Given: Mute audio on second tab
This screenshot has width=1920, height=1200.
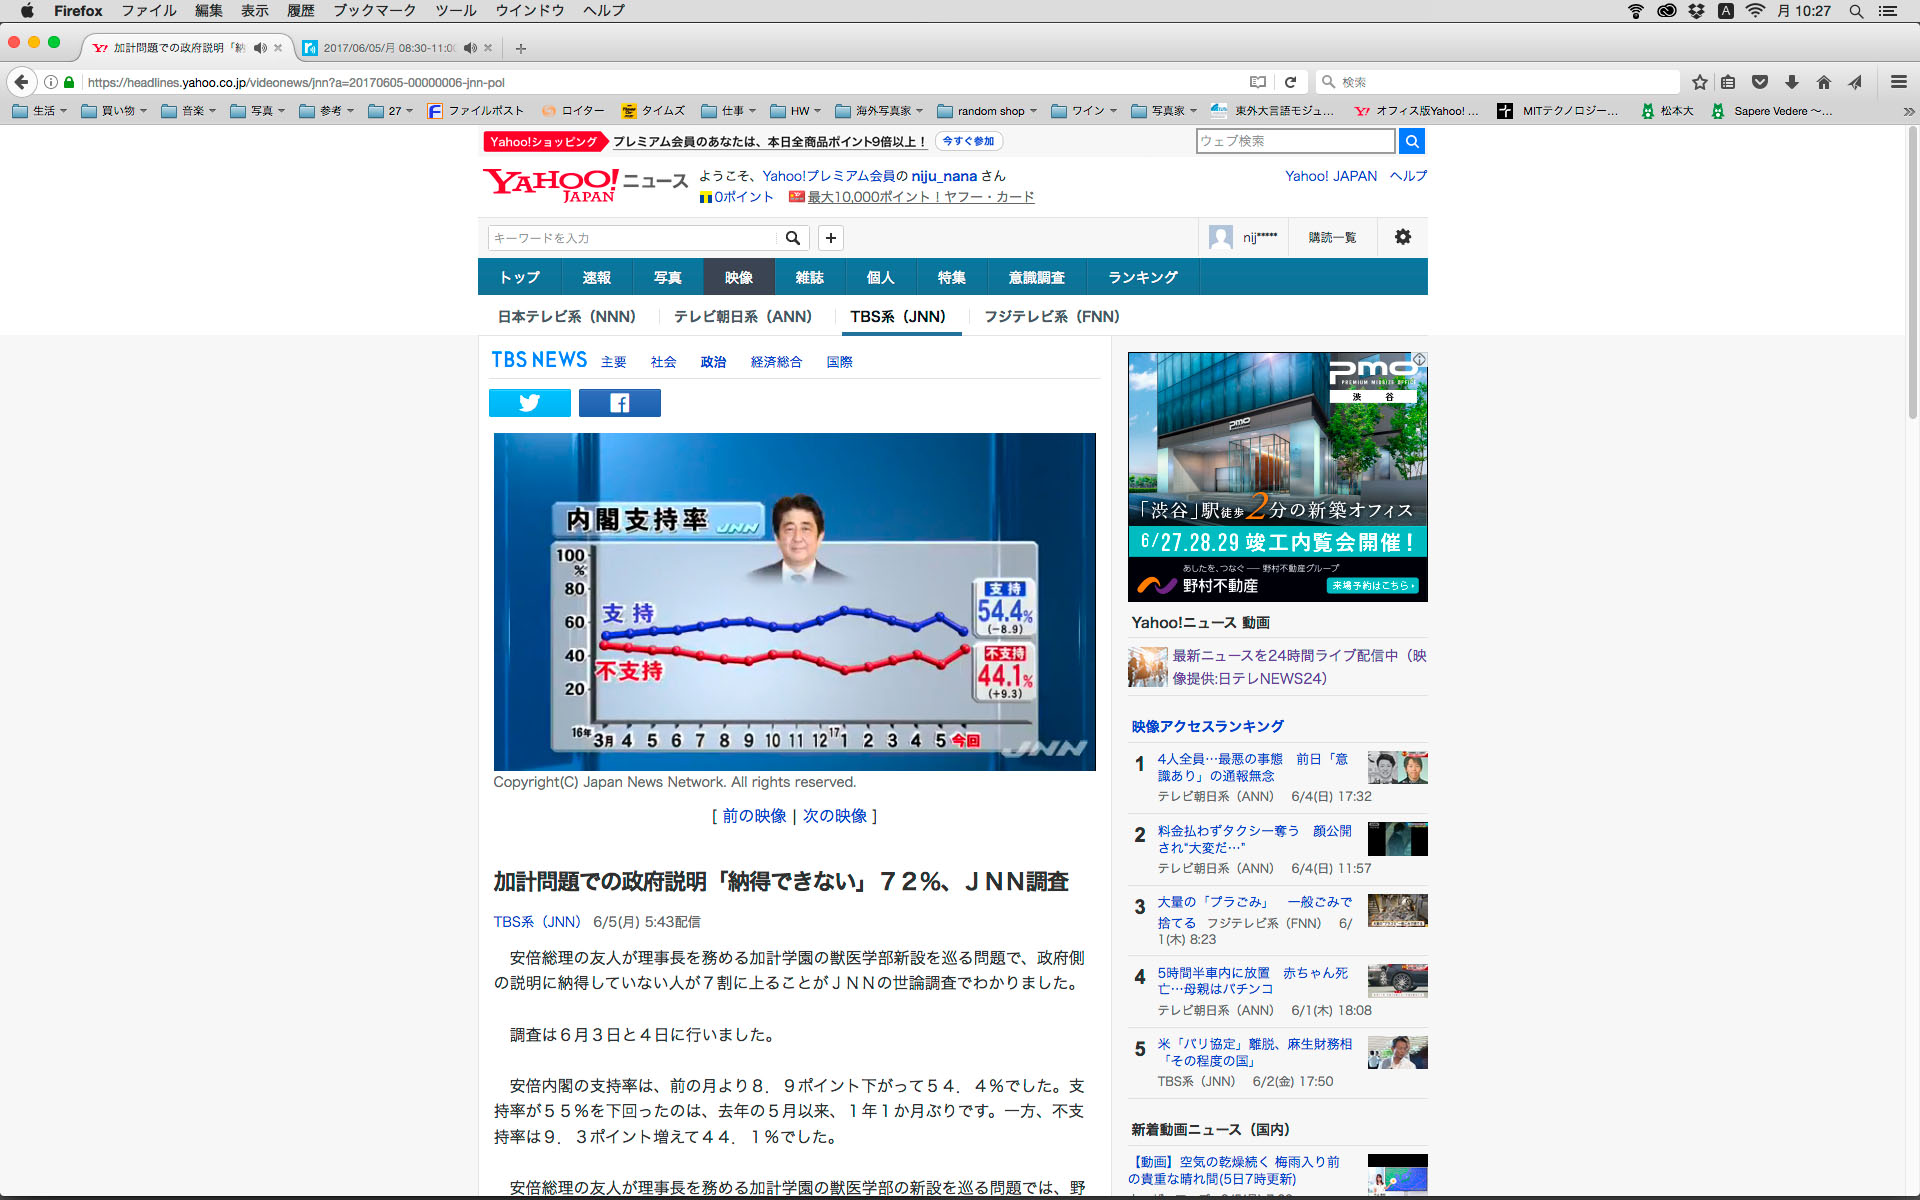Looking at the screenshot, I should pos(470,48).
